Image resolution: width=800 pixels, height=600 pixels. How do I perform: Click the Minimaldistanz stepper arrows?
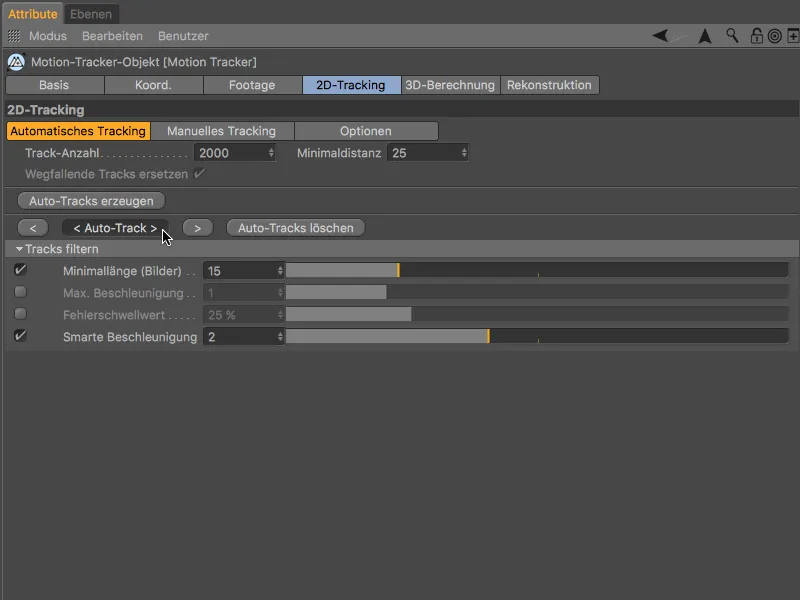click(x=464, y=153)
